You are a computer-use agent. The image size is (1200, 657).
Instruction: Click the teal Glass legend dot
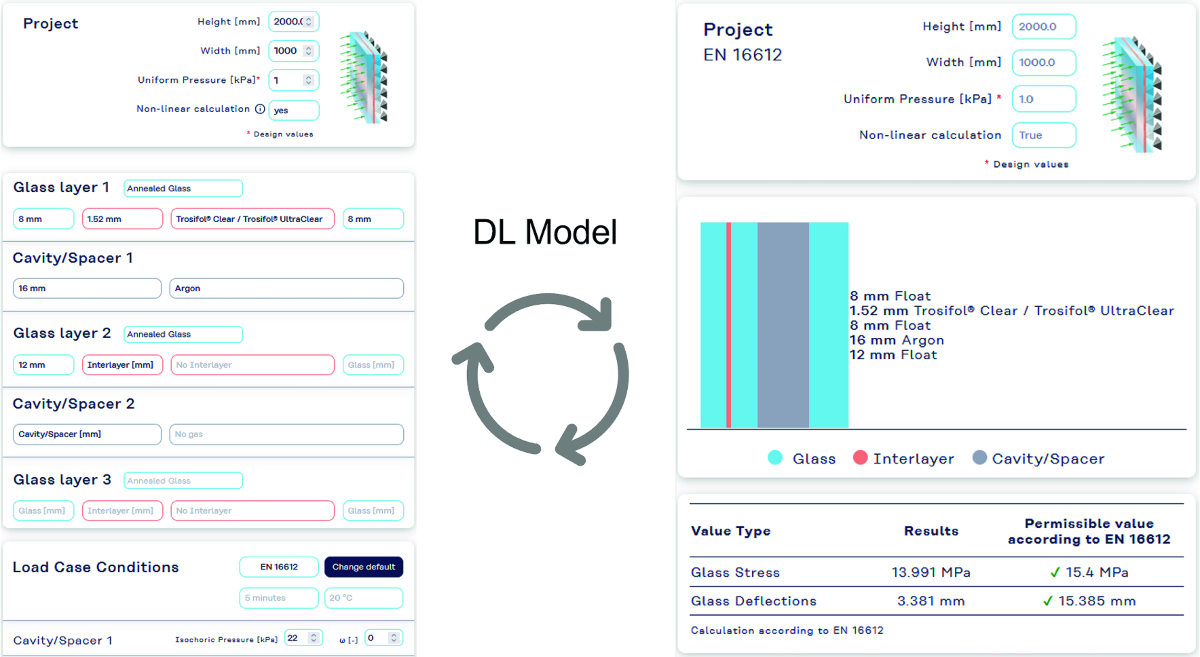[776, 459]
